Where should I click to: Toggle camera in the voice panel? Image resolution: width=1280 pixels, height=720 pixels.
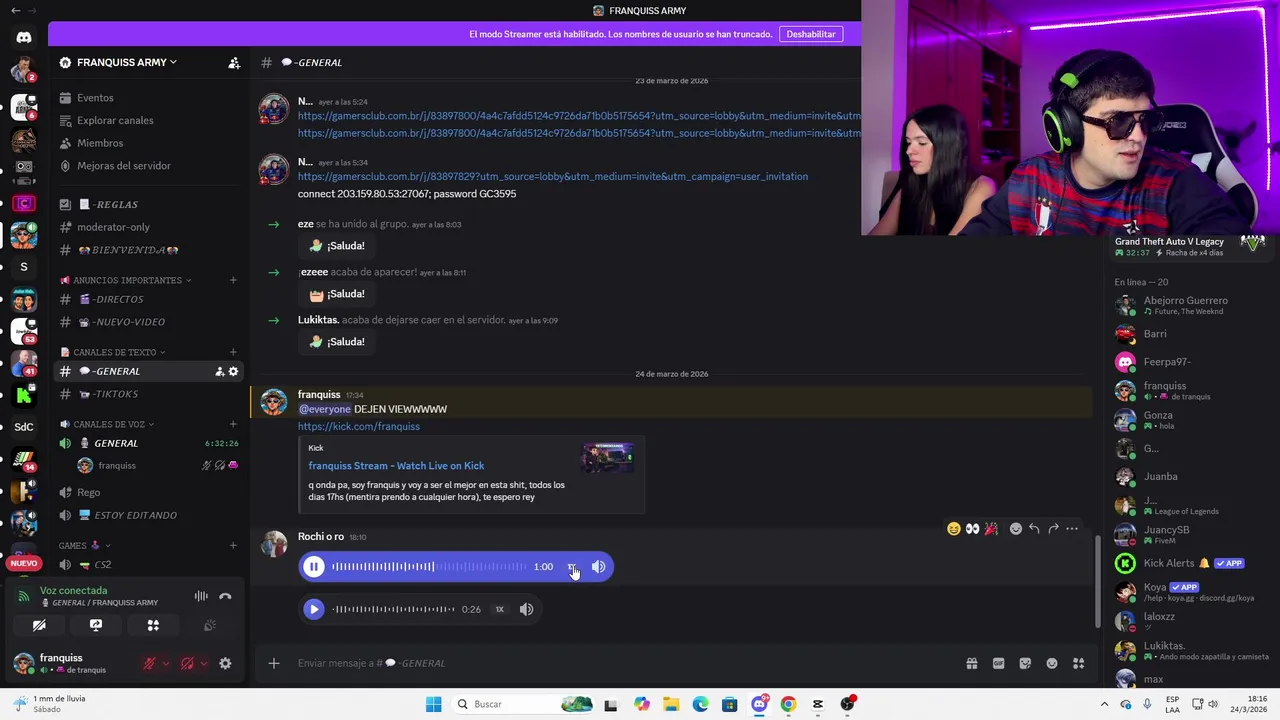pyautogui.click(x=39, y=625)
